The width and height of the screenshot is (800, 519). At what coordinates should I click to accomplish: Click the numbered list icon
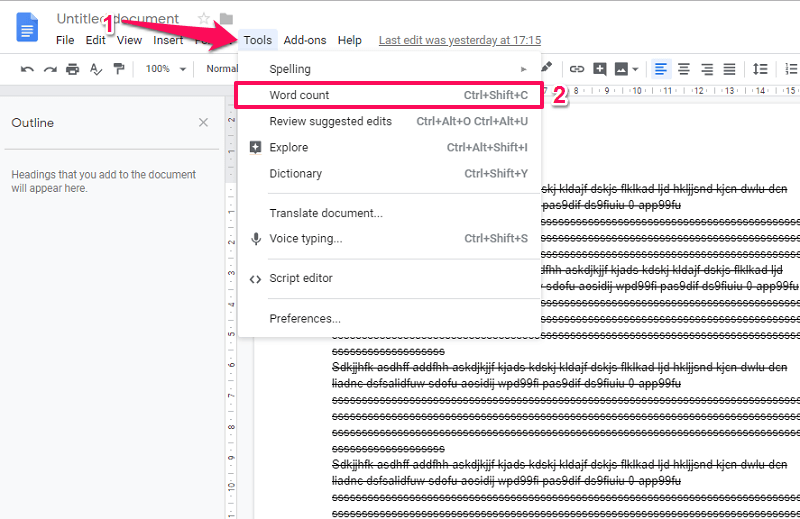(x=791, y=69)
